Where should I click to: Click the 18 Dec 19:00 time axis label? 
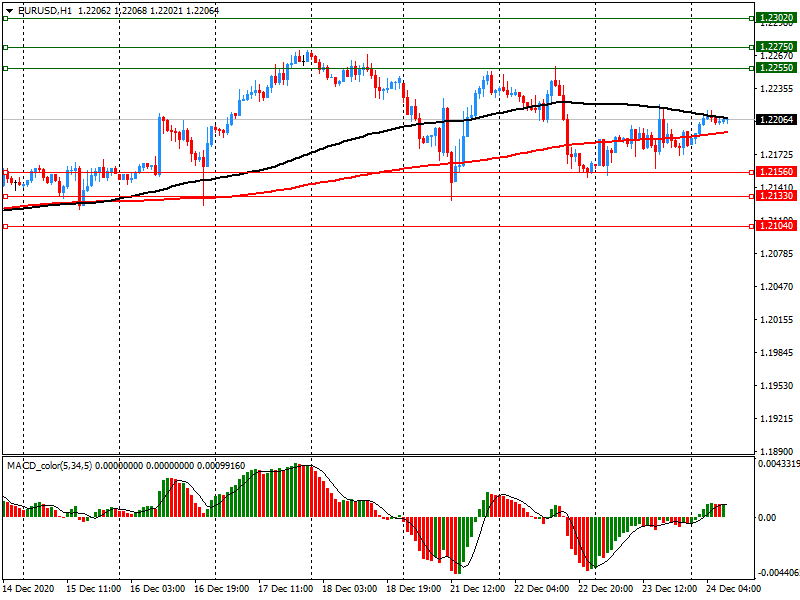pos(413,589)
